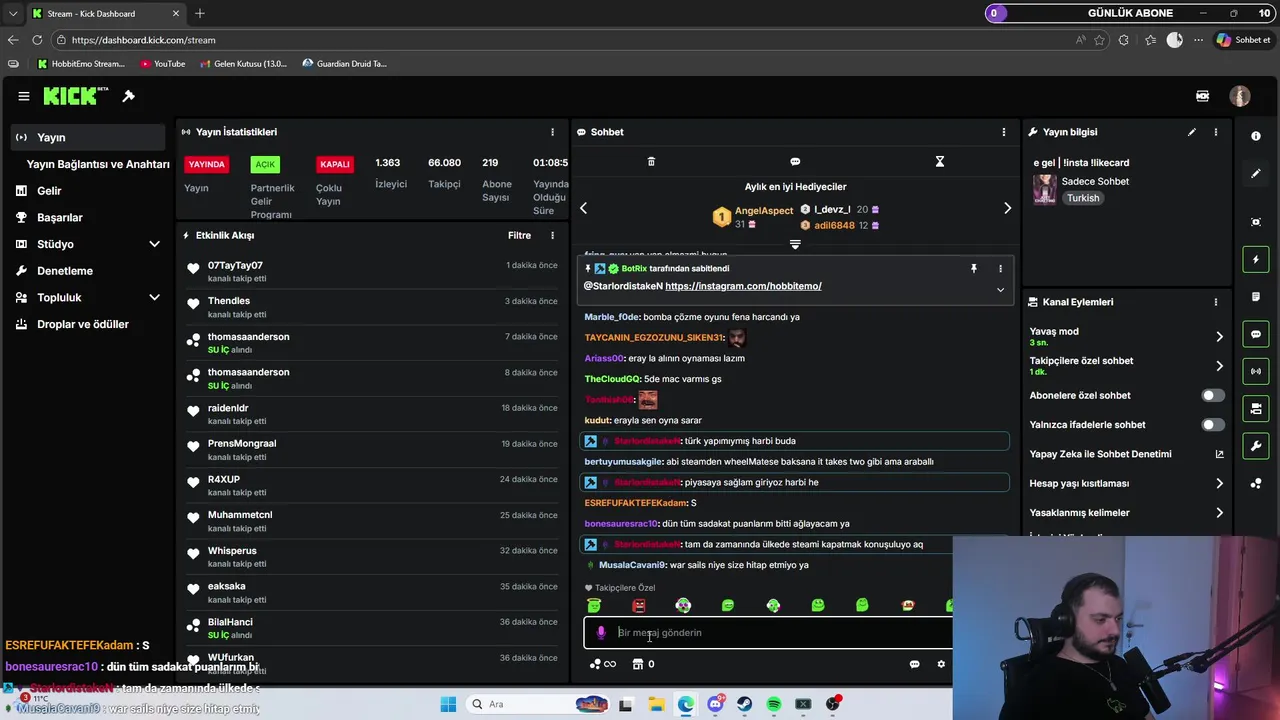Expand the pinned message chevron

[x=1000, y=290]
